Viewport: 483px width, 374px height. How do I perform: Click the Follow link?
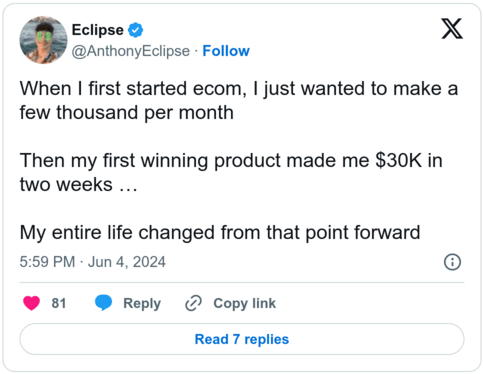[x=226, y=51]
